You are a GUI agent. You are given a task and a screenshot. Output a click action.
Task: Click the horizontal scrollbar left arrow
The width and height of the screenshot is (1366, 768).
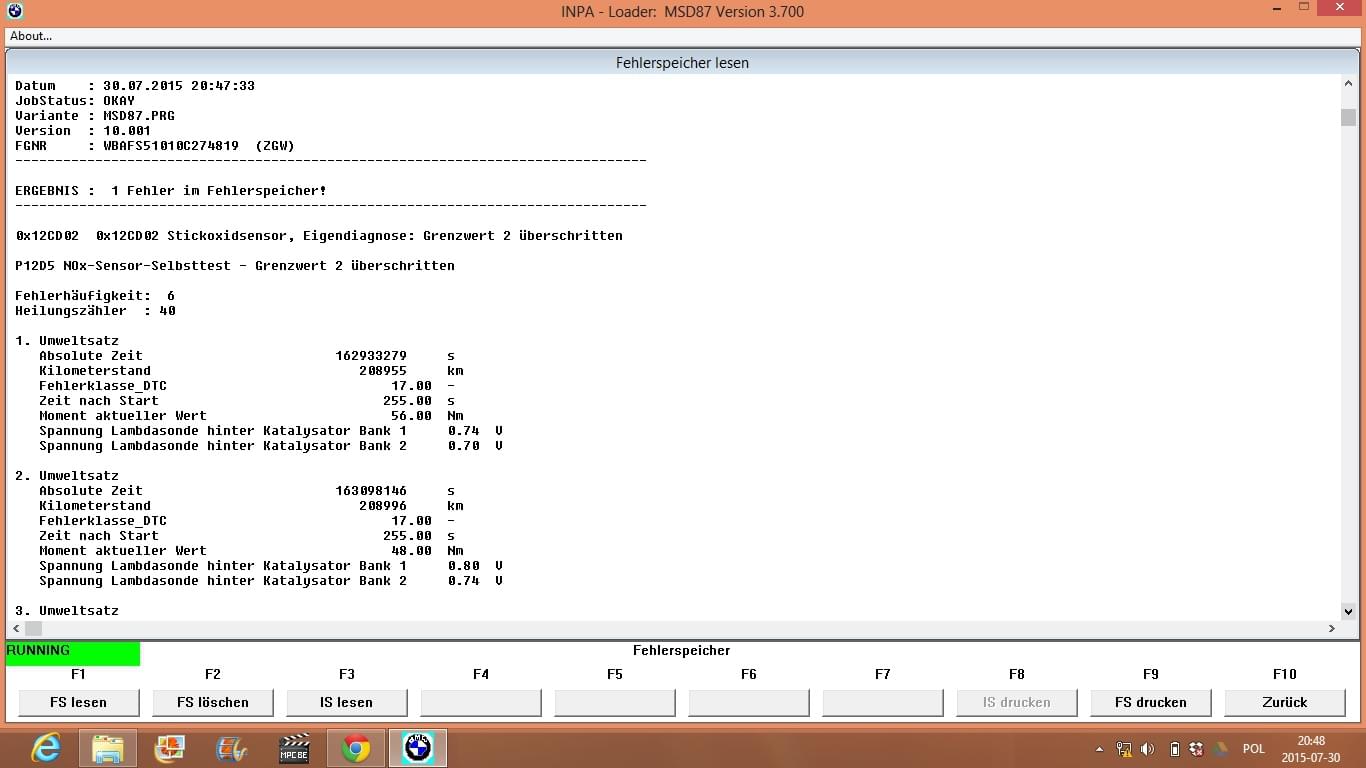[16, 628]
